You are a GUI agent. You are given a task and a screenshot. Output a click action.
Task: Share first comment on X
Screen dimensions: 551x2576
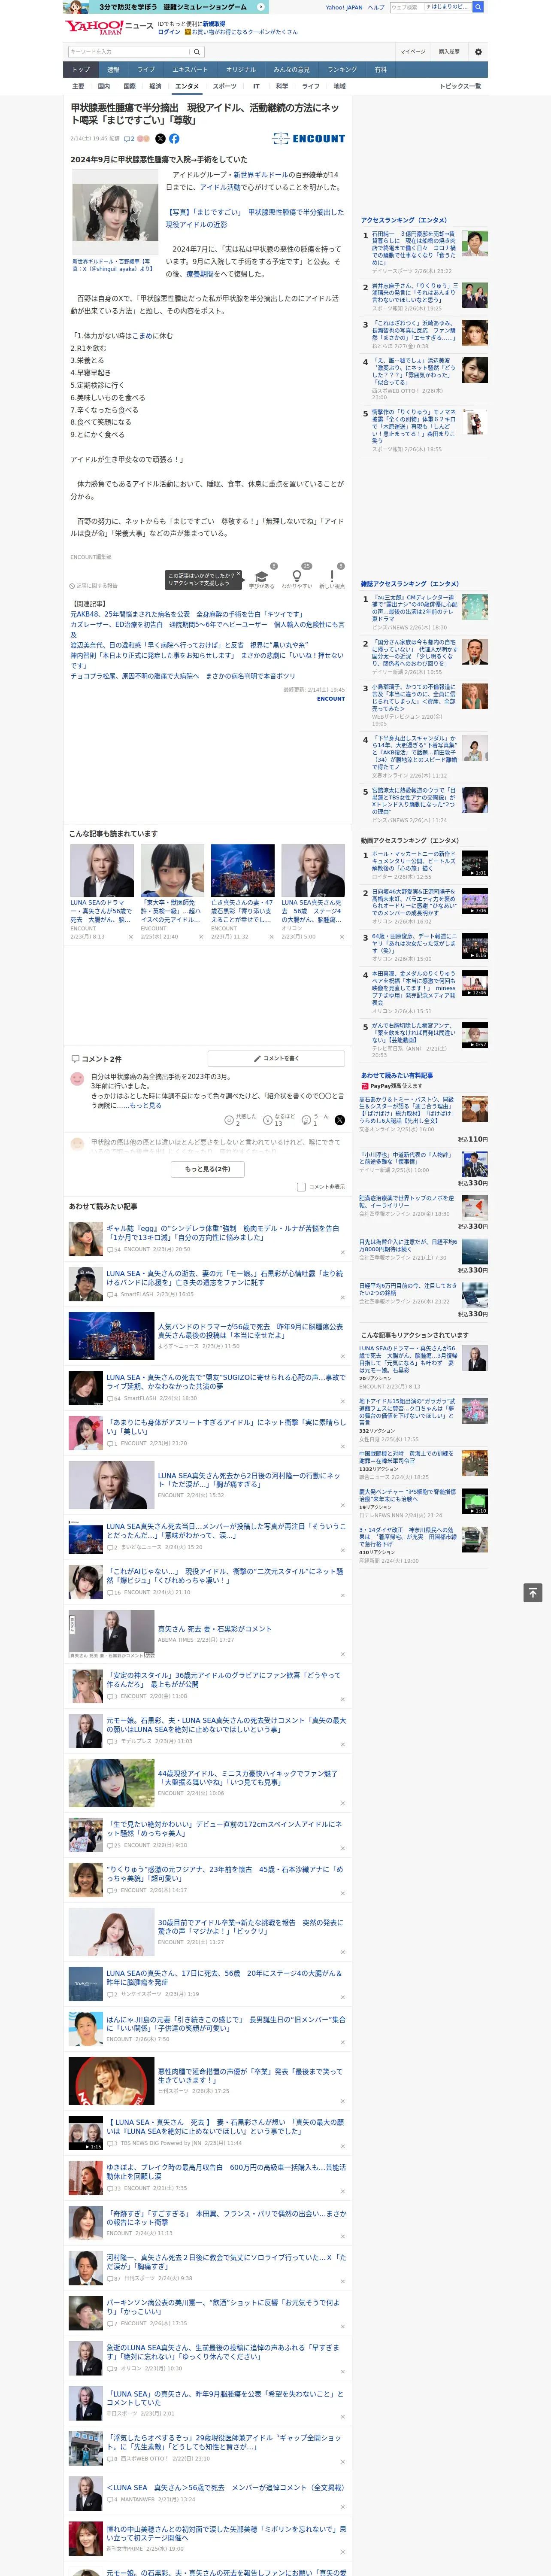[339, 1120]
